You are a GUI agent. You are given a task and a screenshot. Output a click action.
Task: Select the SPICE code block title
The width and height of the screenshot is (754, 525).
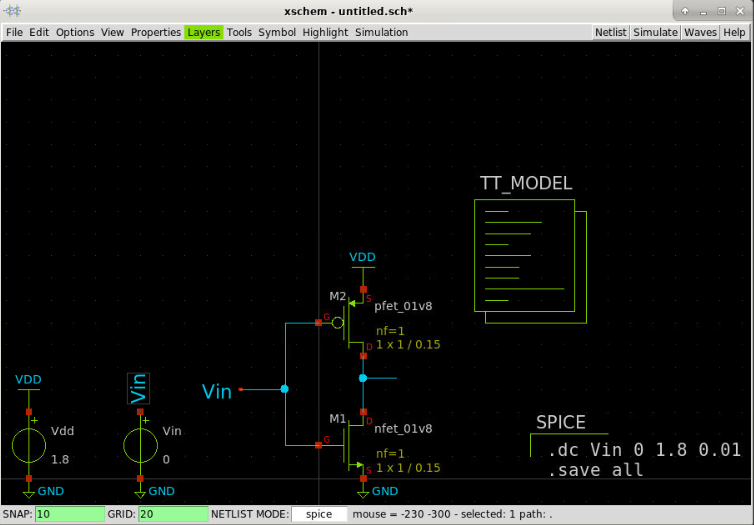561,423
